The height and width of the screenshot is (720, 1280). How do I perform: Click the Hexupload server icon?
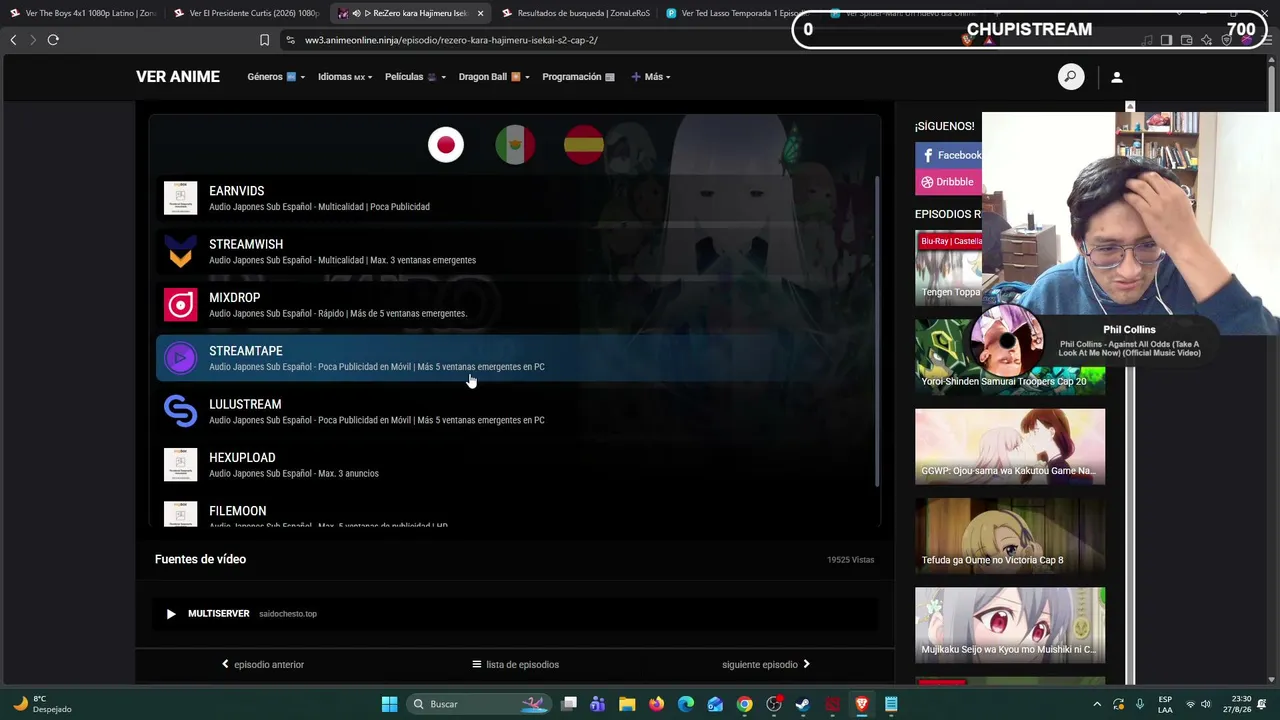pos(181,465)
